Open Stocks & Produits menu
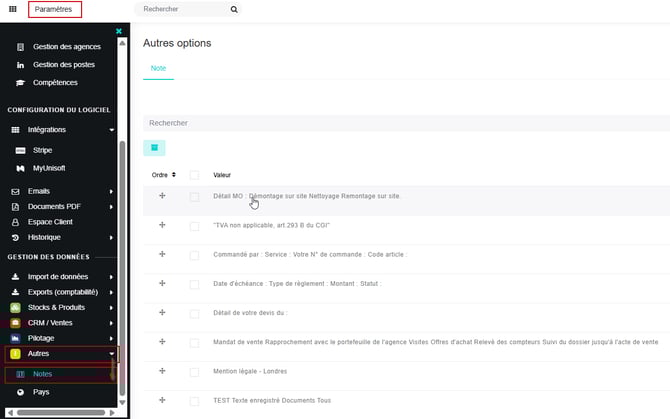This screenshot has width=670, height=419. pos(58,308)
